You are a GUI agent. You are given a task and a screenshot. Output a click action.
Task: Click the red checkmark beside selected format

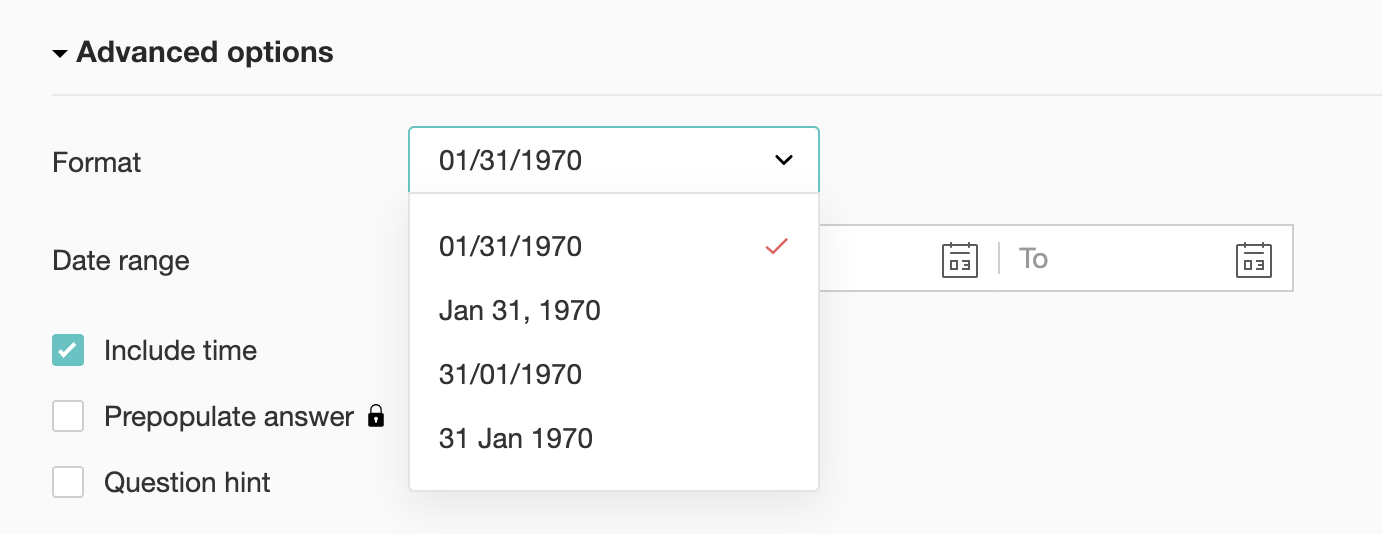coord(776,246)
